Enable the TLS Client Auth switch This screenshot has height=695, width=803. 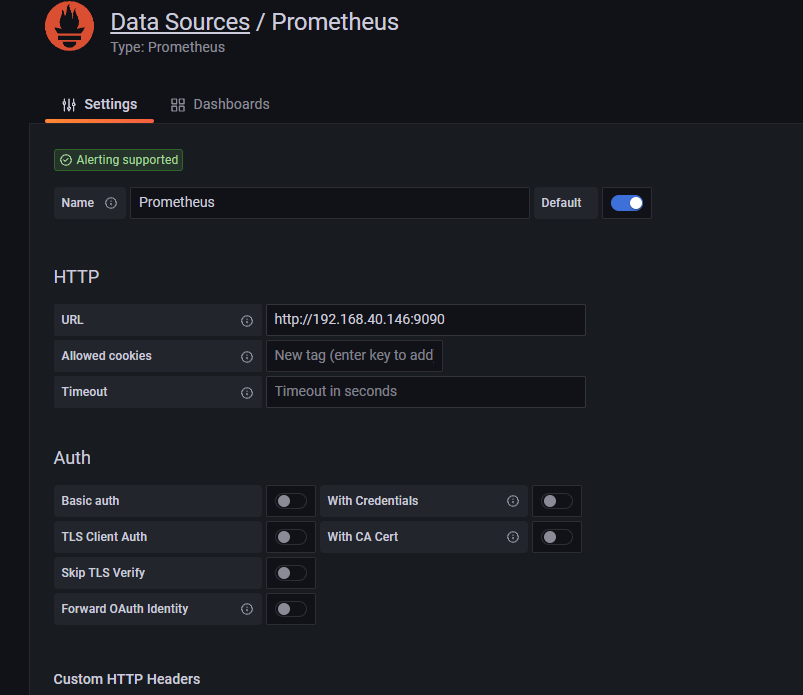(x=291, y=537)
